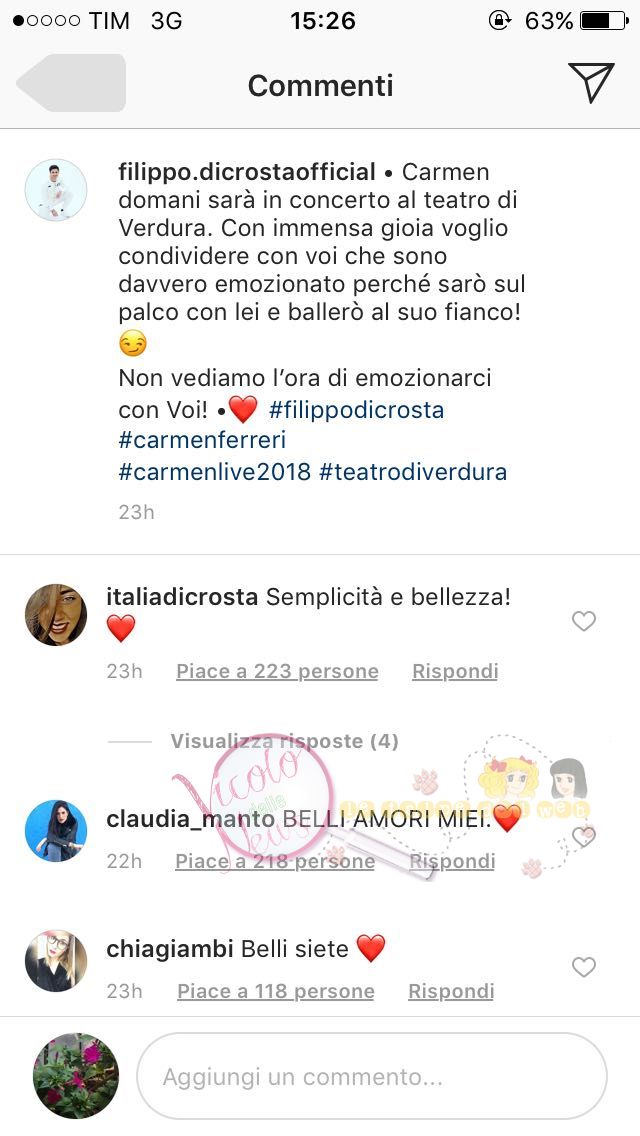Expand Visualizza risposte (4)
Screen dimensions: 640x1136
284,741
